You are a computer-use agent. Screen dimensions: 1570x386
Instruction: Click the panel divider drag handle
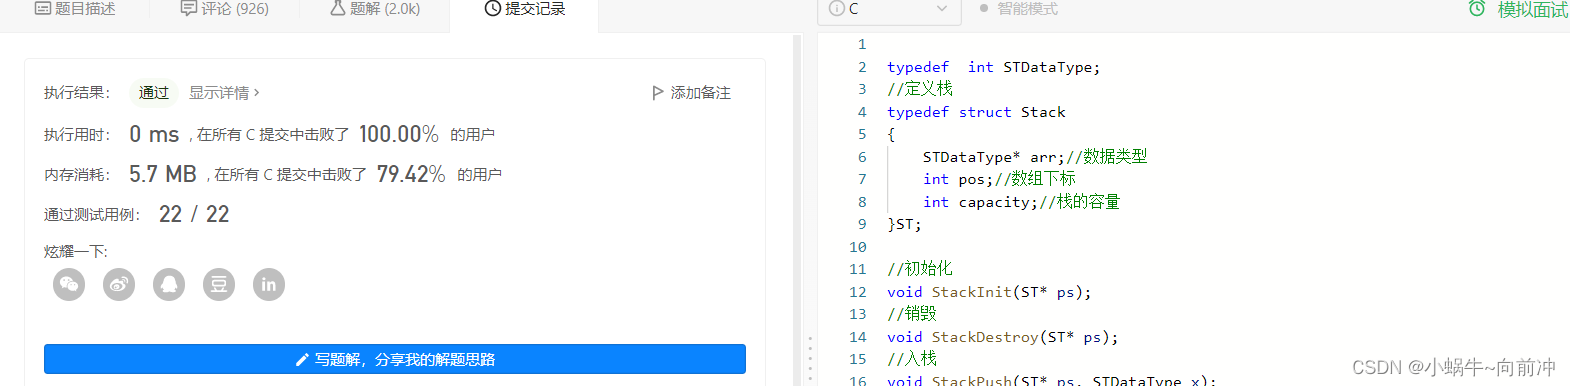click(810, 360)
